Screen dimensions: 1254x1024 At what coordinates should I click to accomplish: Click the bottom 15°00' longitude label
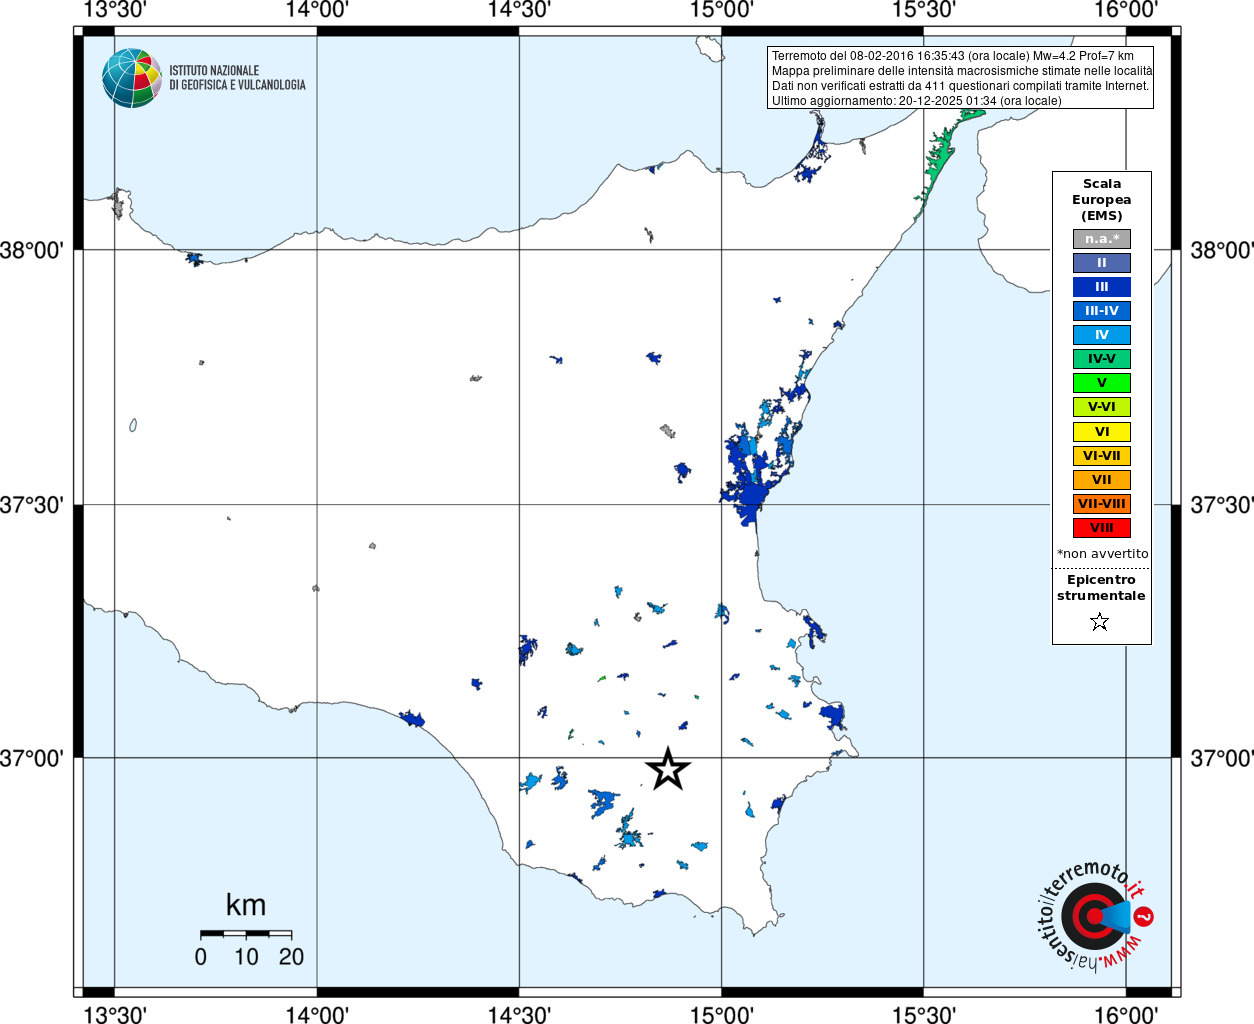tap(722, 1014)
